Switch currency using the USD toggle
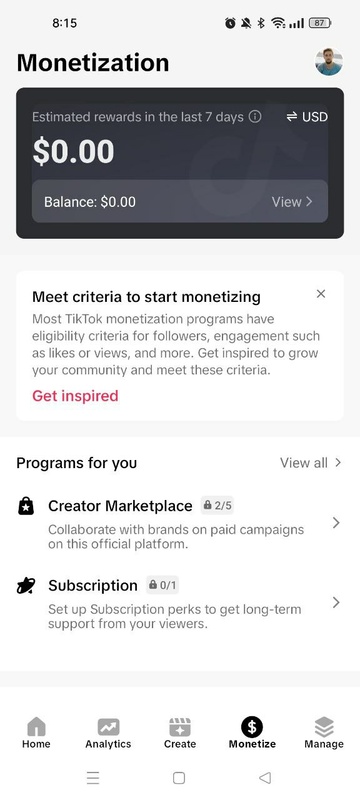Screen dimensions: 360x800 307,117
